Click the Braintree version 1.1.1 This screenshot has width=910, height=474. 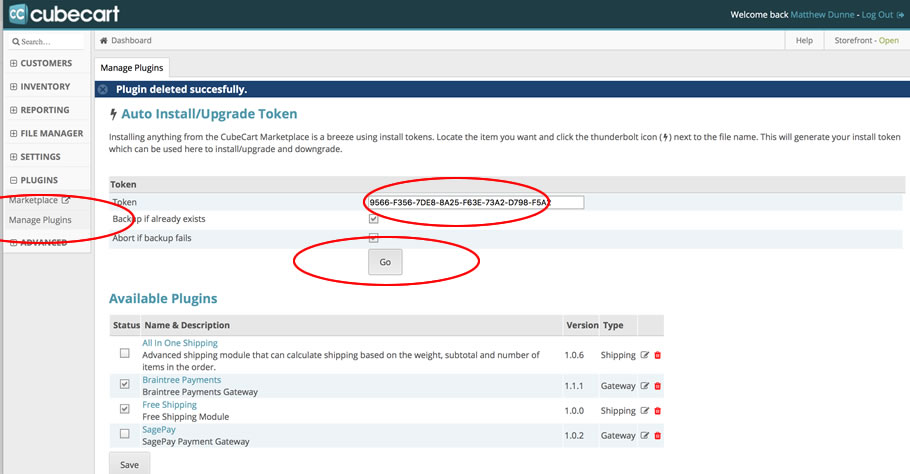pyautogui.click(x=574, y=386)
